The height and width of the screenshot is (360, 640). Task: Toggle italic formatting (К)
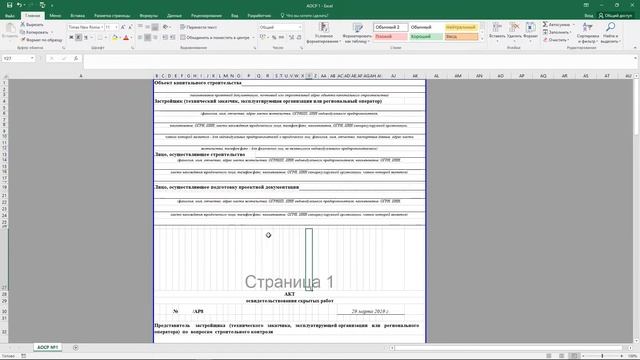(x=78, y=37)
